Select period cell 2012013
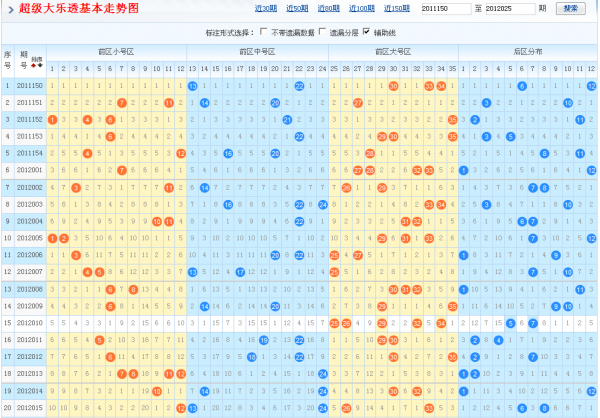The image size is (600, 418). (30, 374)
